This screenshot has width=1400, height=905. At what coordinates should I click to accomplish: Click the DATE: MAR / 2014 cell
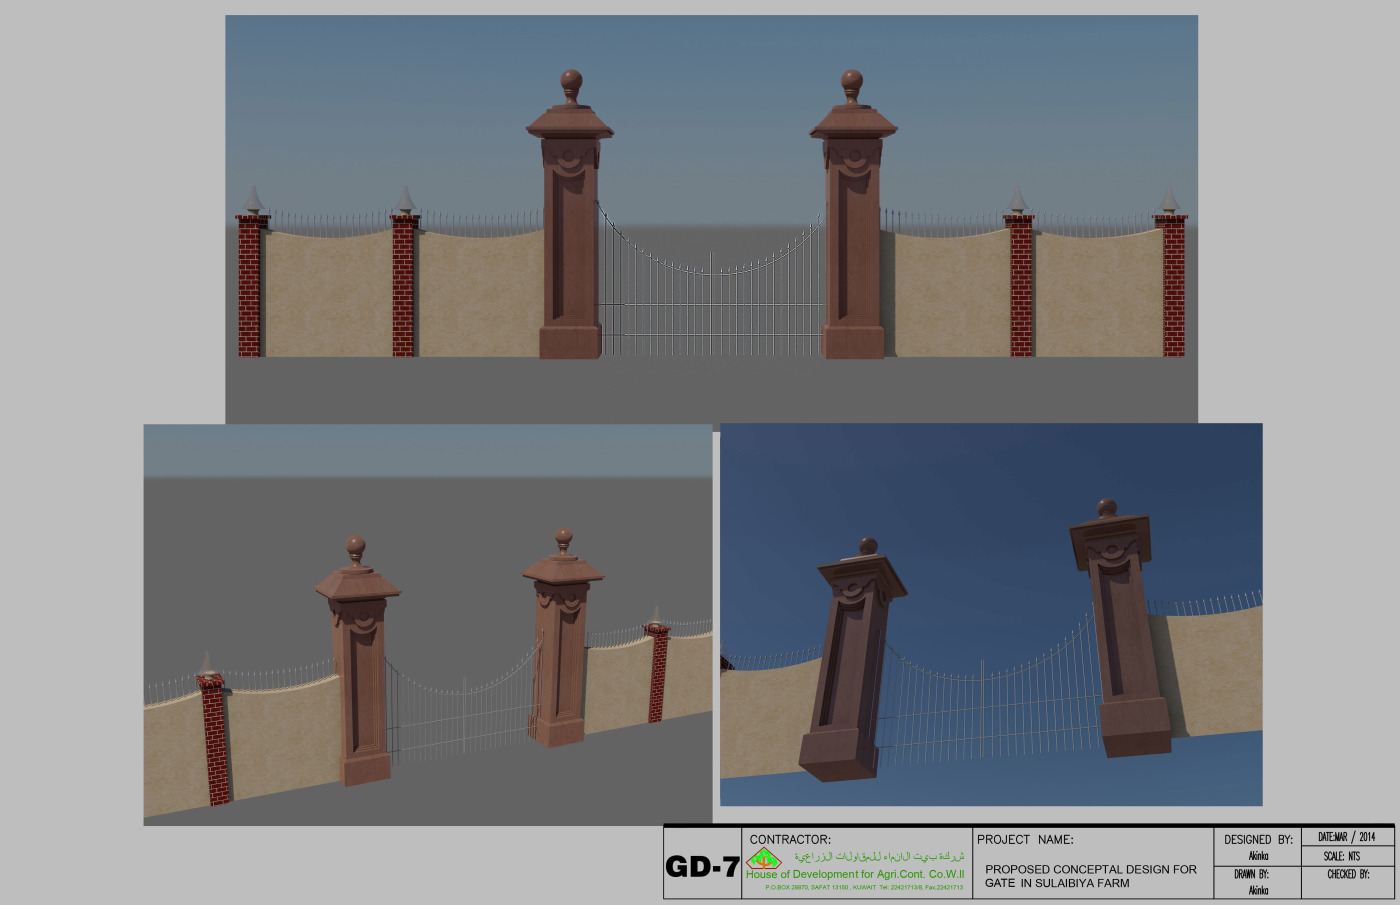click(x=1346, y=837)
